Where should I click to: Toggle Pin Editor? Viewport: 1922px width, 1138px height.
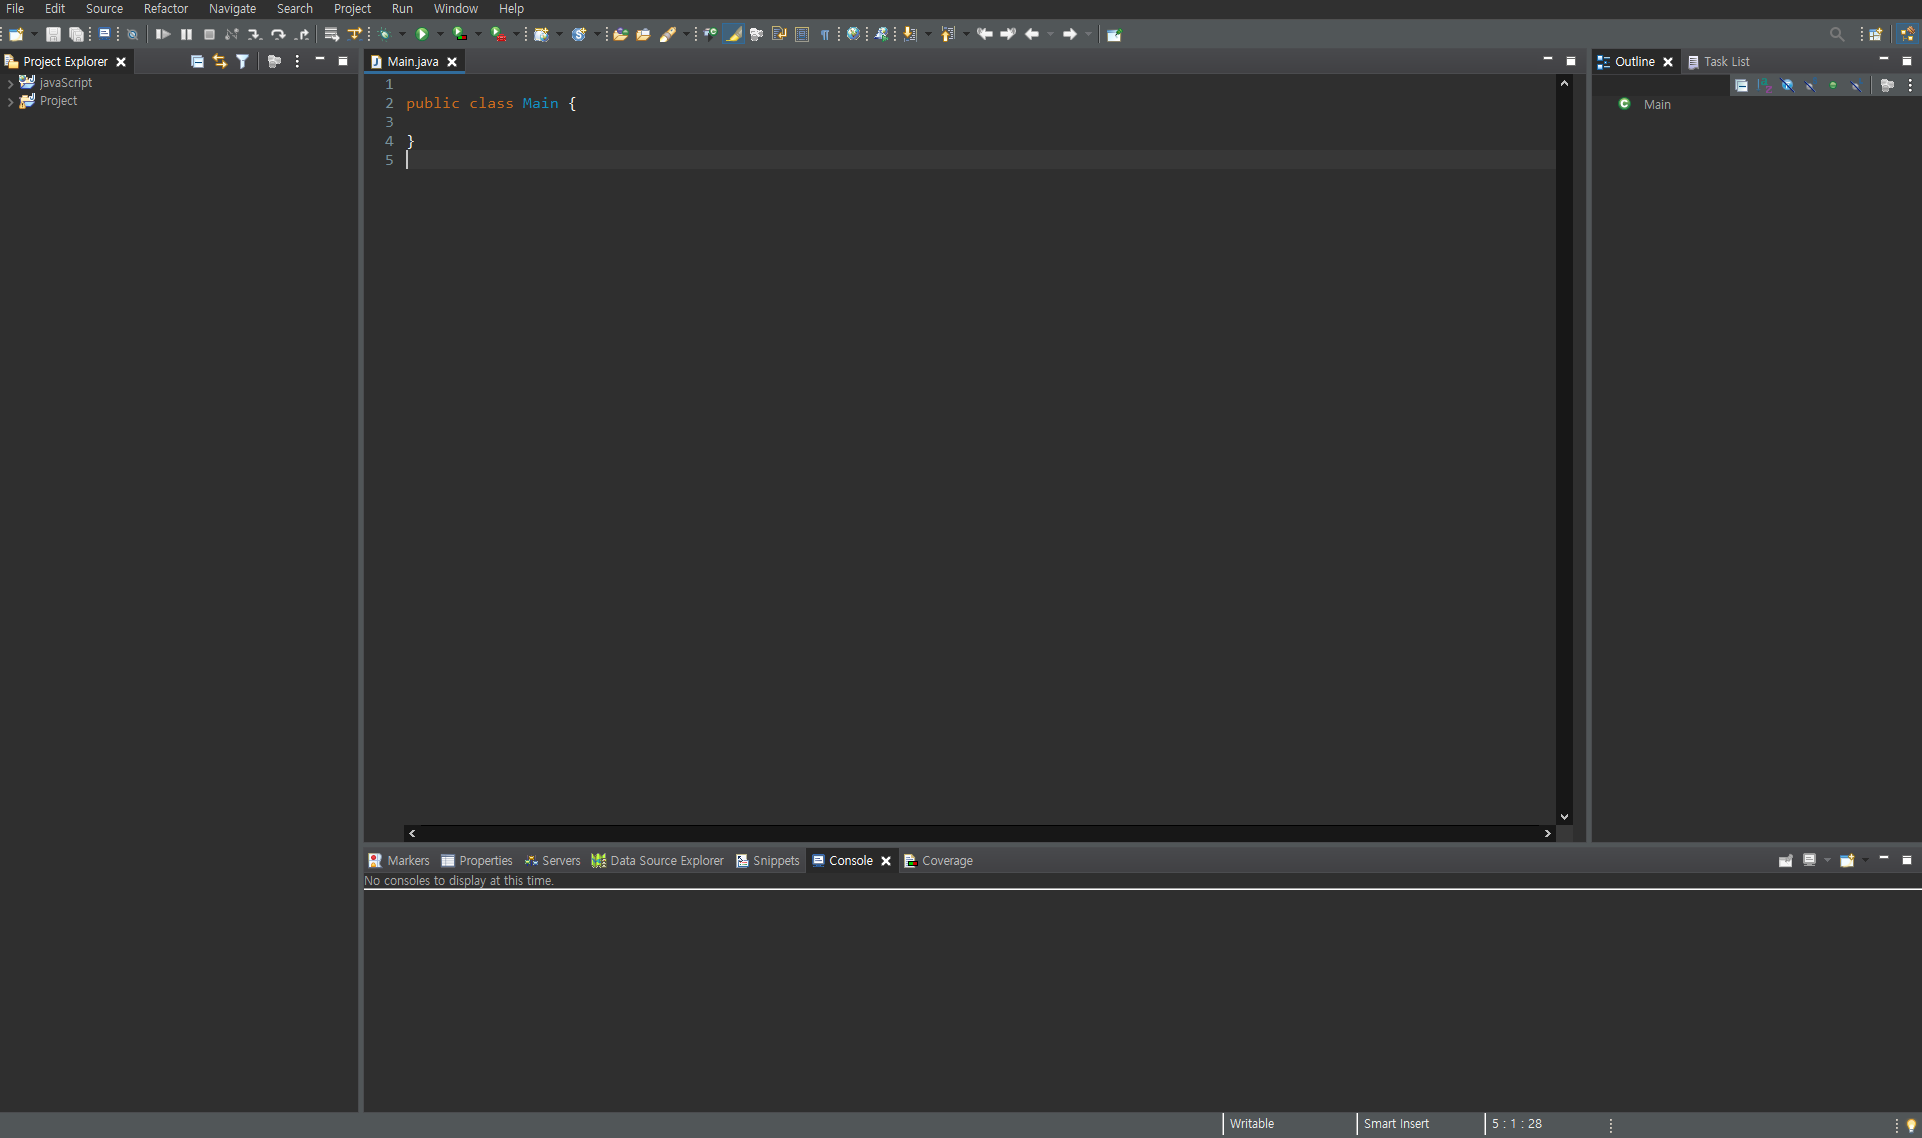tap(1114, 34)
